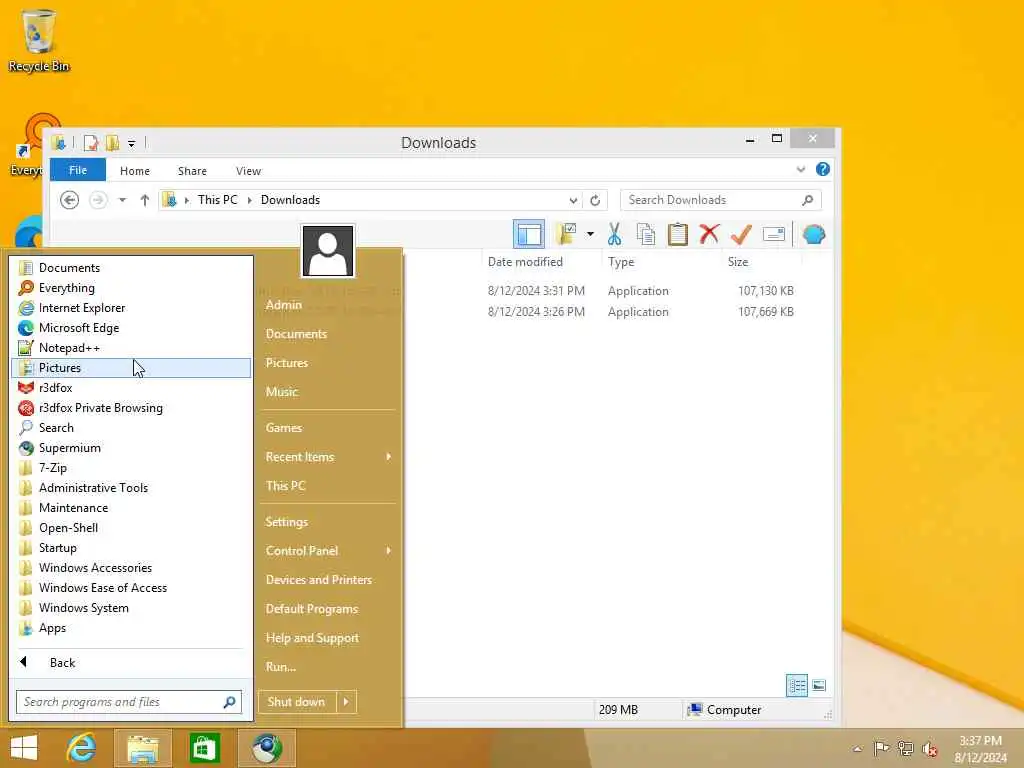Expand Administrative Tools folder
The width and height of the screenshot is (1024, 768).
tap(131, 488)
